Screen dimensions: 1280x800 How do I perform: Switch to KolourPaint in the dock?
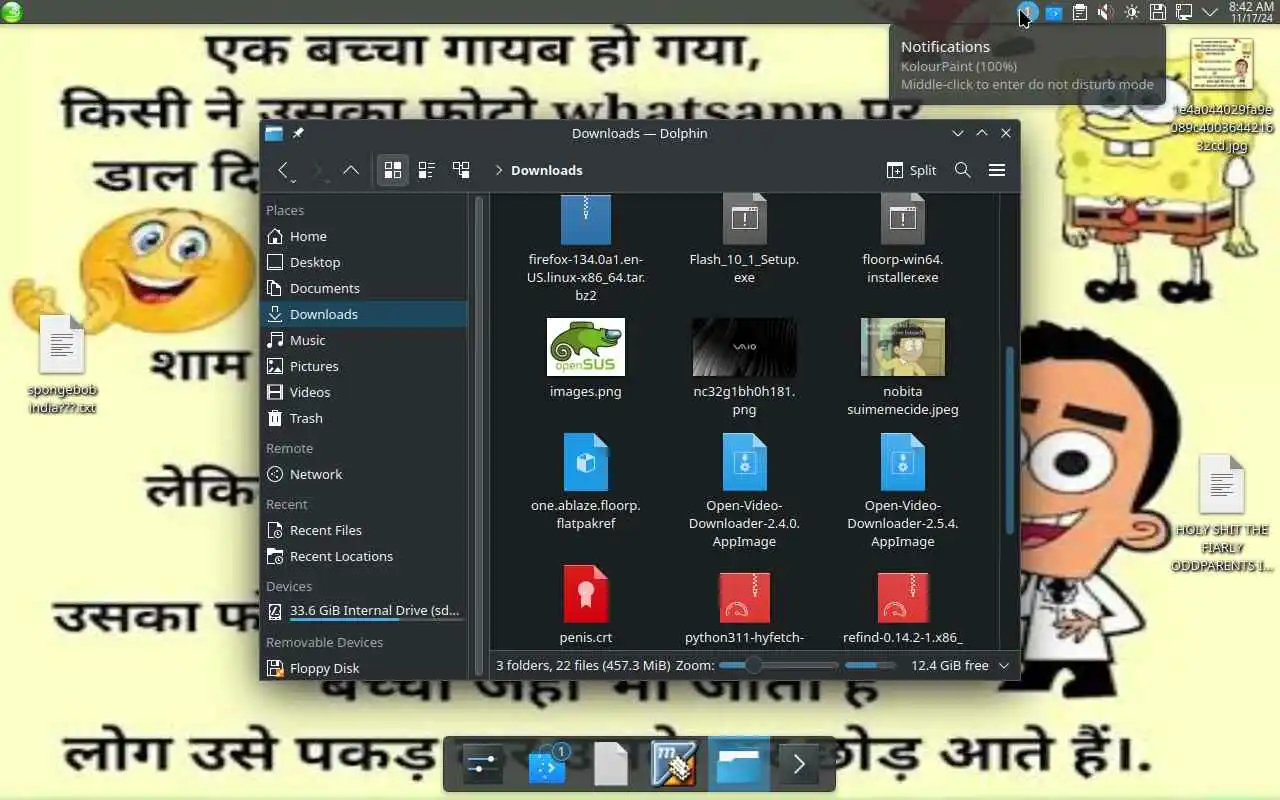[675, 765]
